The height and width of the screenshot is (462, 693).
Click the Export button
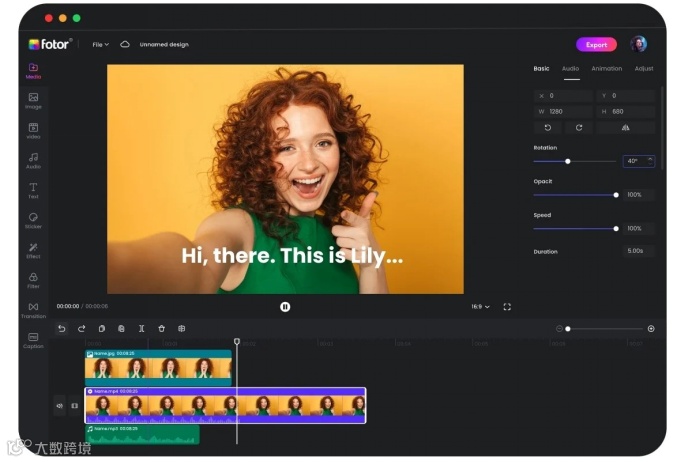point(596,45)
